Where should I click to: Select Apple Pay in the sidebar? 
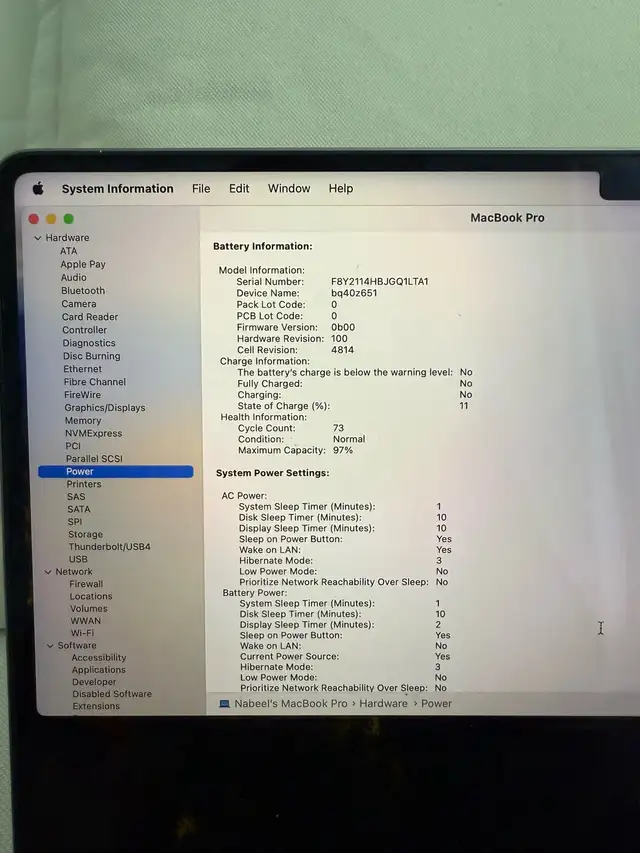coord(83,264)
